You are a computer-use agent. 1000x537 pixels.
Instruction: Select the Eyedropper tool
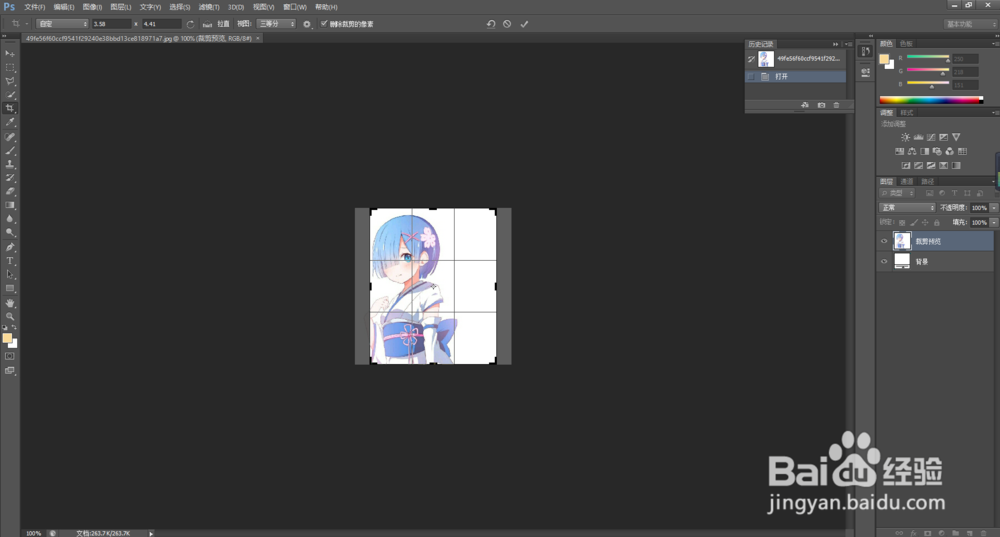click(10, 122)
